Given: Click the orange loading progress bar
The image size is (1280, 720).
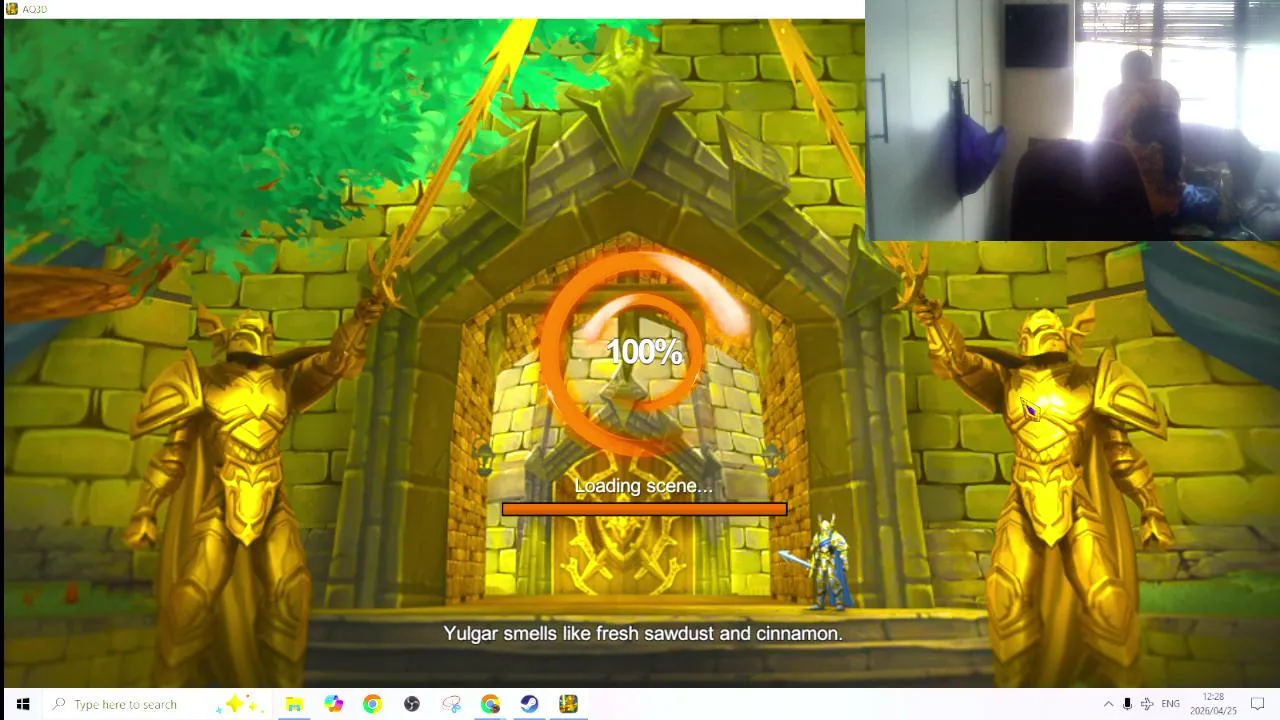Looking at the screenshot, I should (644, 509).
